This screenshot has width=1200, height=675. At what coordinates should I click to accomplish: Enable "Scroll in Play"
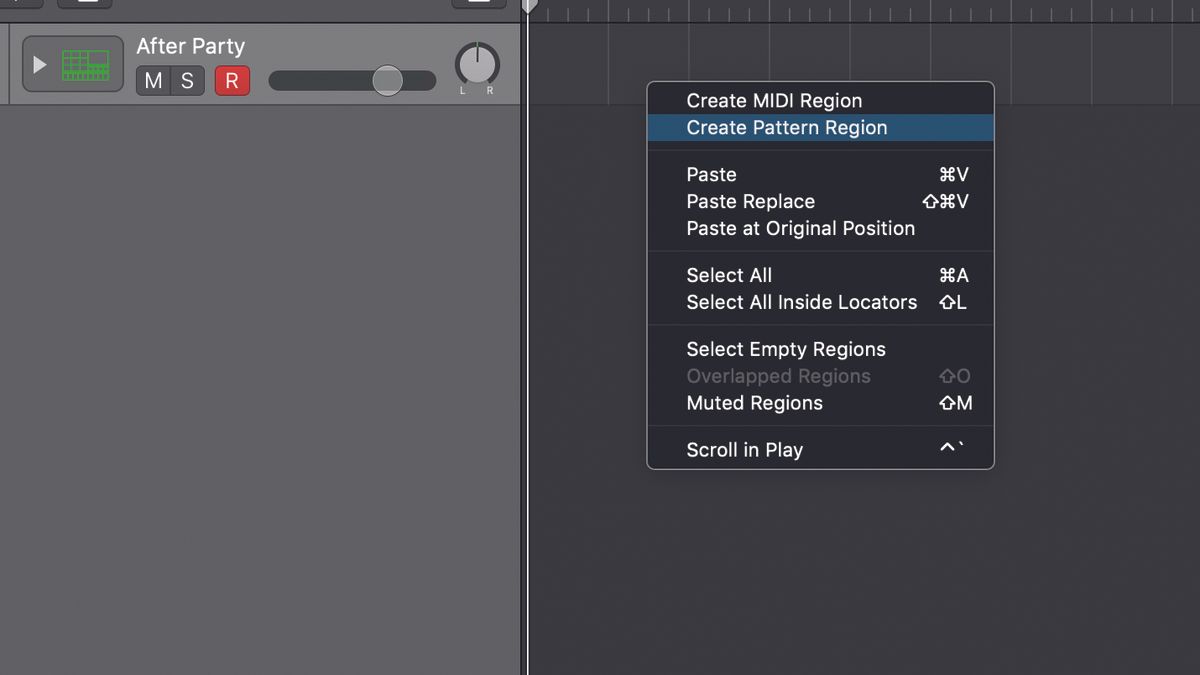click(744, 449)
